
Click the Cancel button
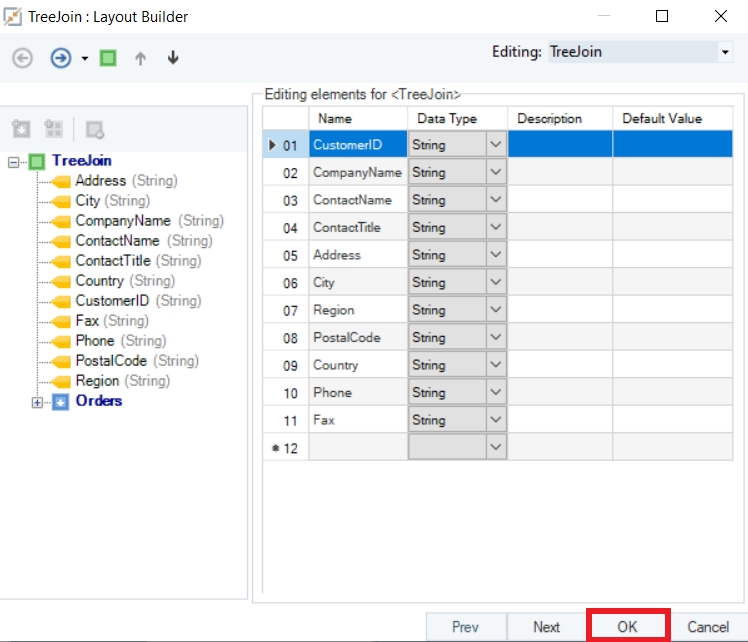(708, 627)
